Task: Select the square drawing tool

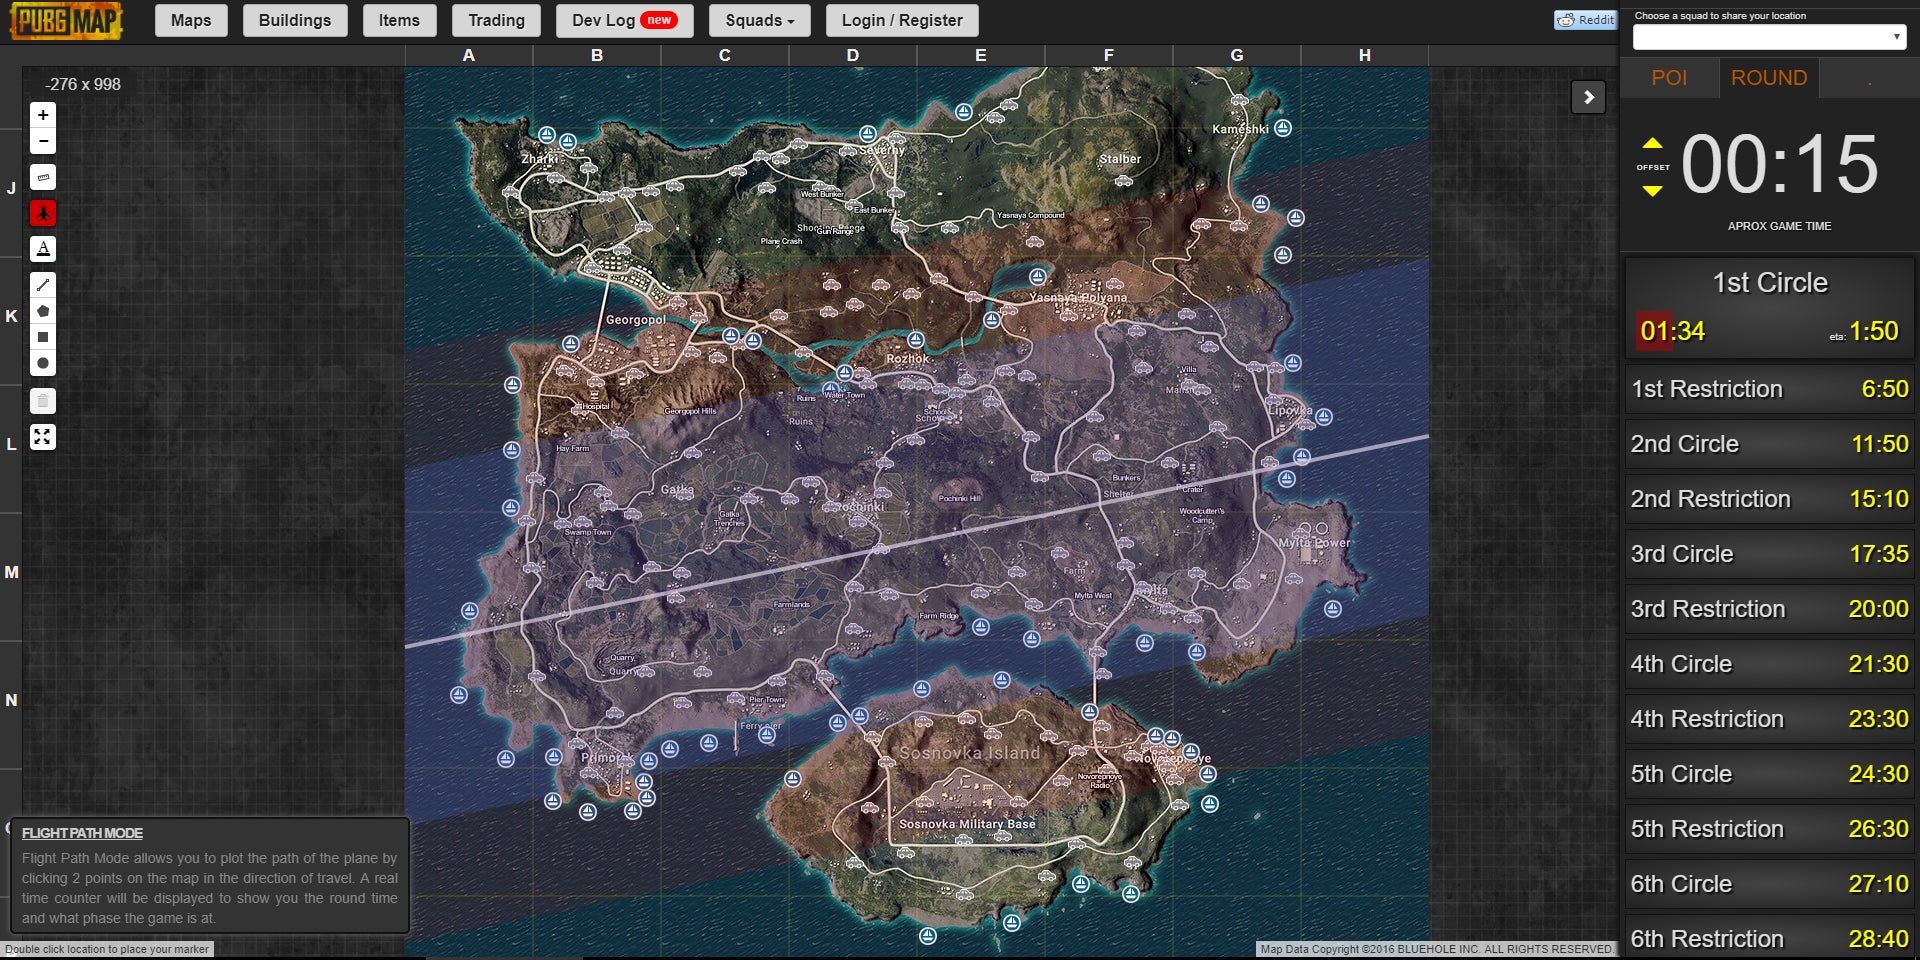Action: [x=43, y=337]
